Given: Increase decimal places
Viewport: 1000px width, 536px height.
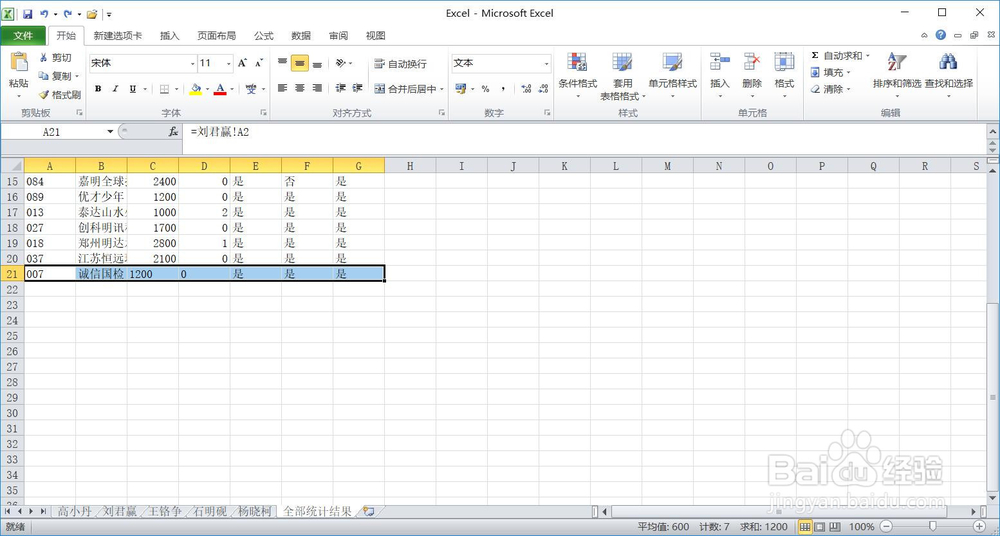Looking at the screenshot, I should [526, 89].
